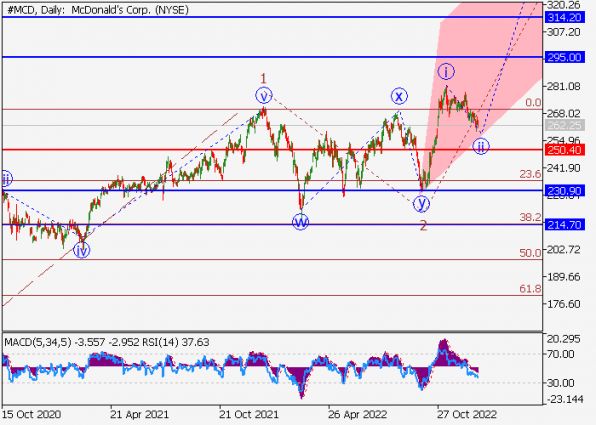Click the 230.90 blue price tag
This screenshot has height=425, width=596.
click(564, 190)
